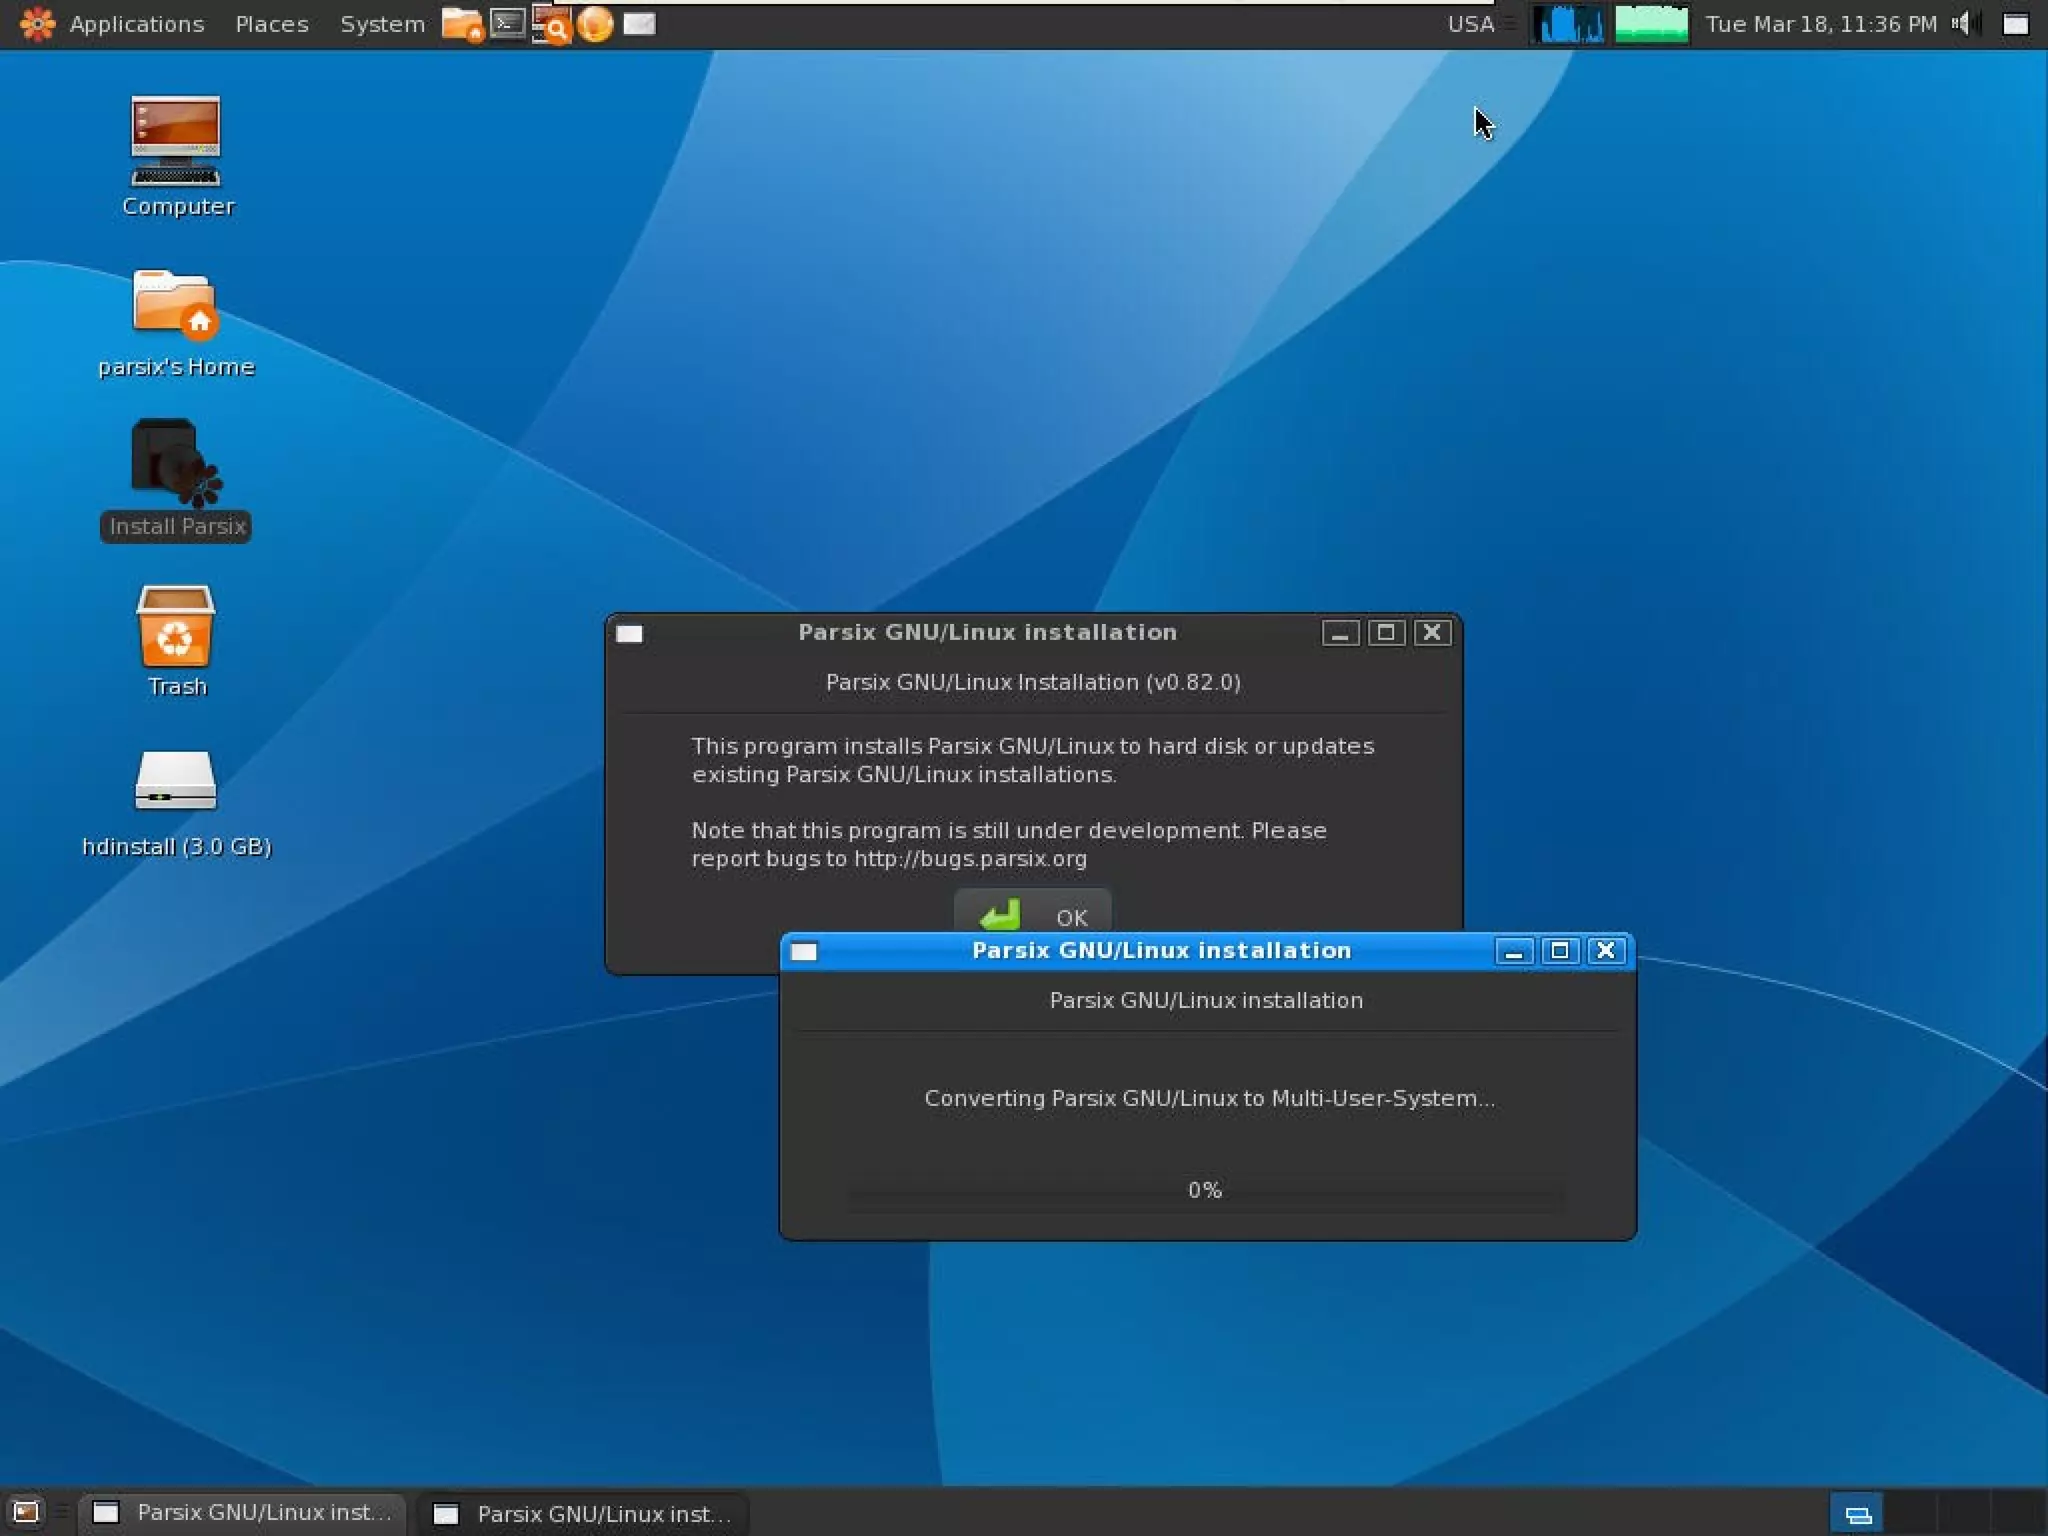
Task: Click the date and time clock
Action: 1820,24
